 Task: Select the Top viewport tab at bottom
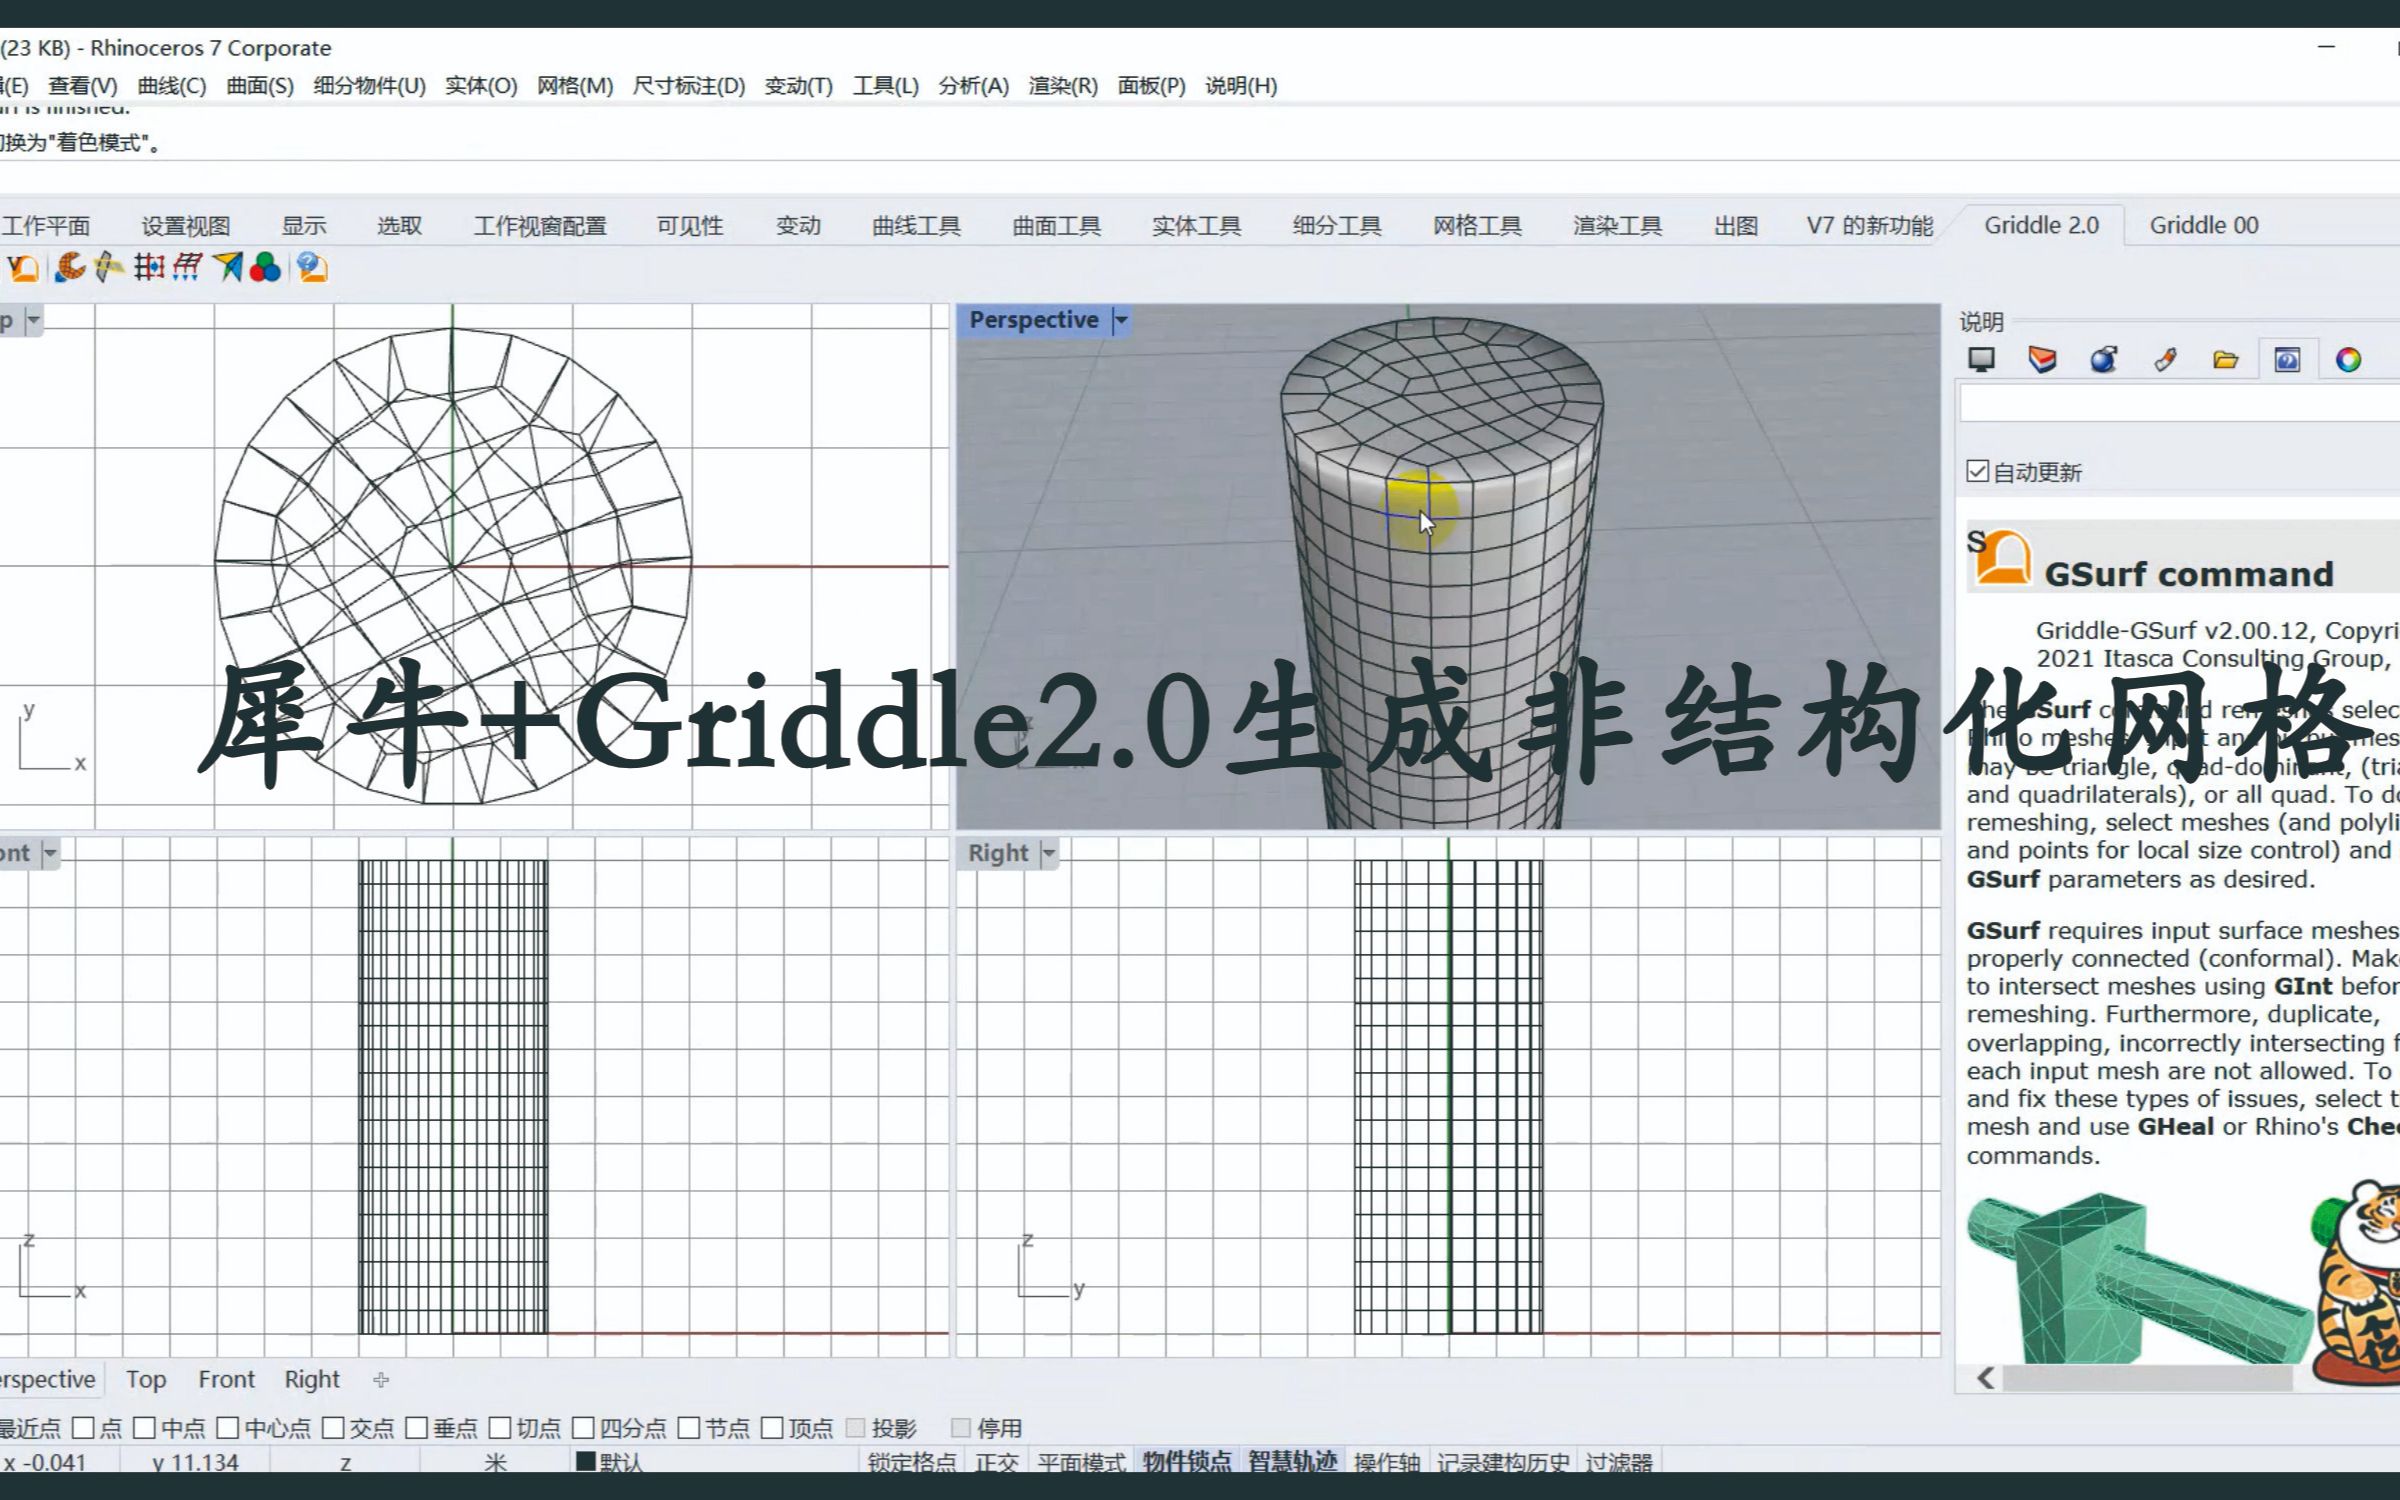(146, 1380)
